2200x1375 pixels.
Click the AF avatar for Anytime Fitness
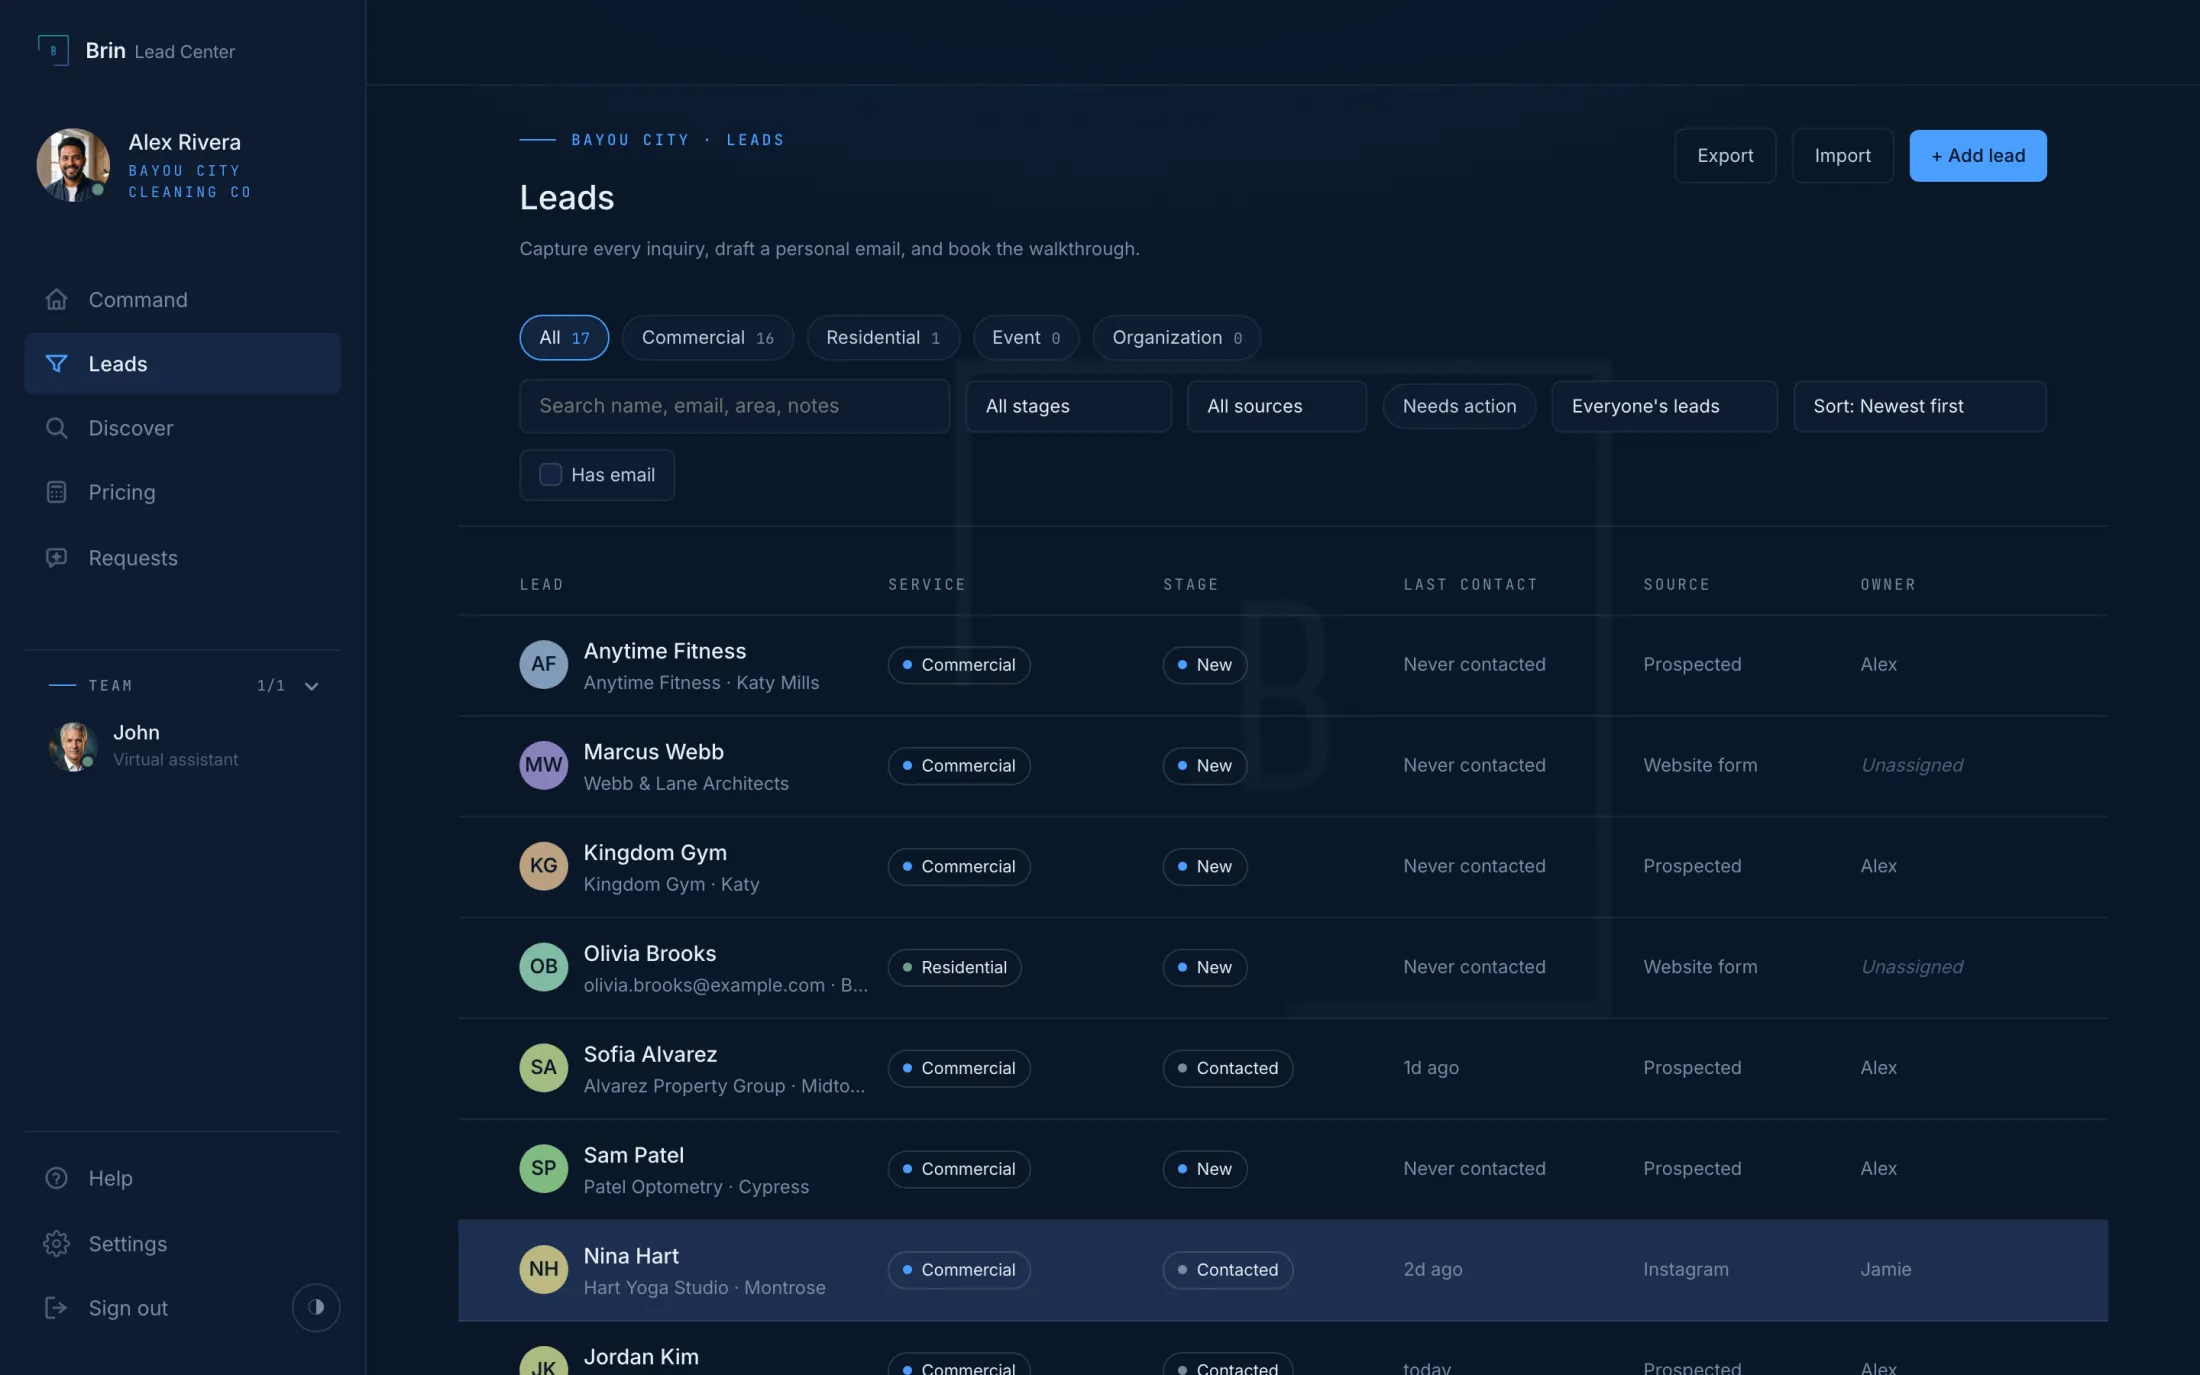pos(544,664)
